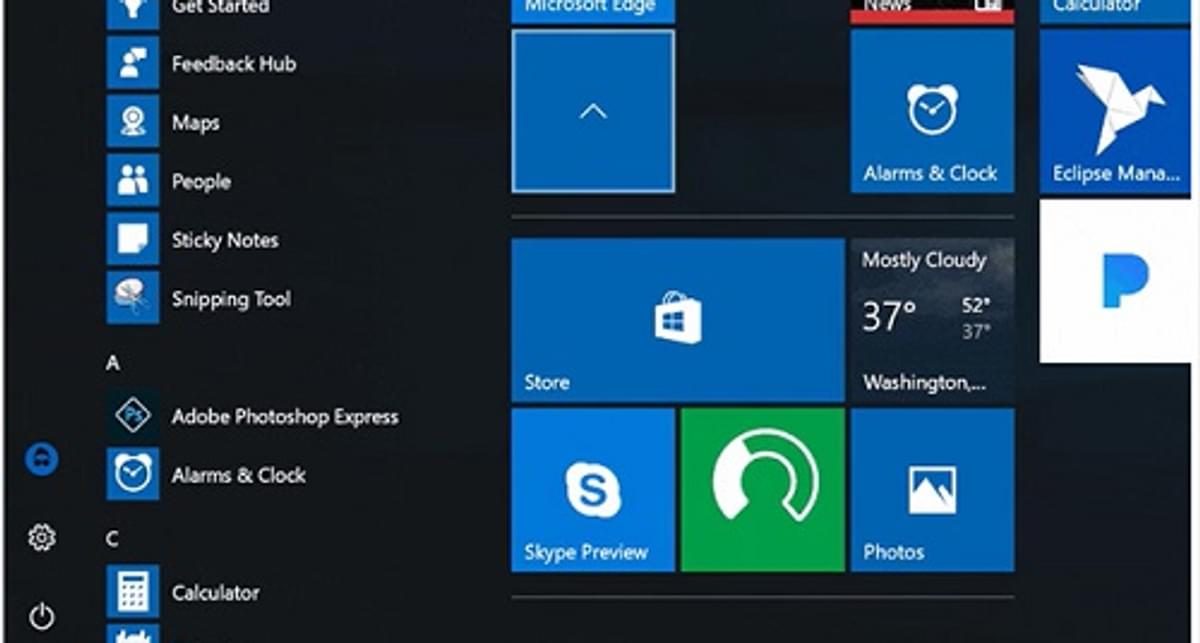Open the People app icon
Screen dimensions: 1200x643
point(133,181)
